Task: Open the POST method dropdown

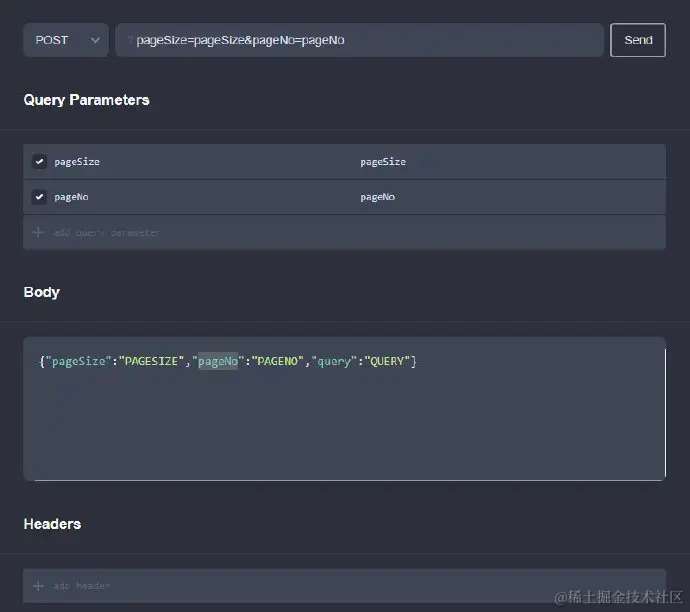Action: 66,40
